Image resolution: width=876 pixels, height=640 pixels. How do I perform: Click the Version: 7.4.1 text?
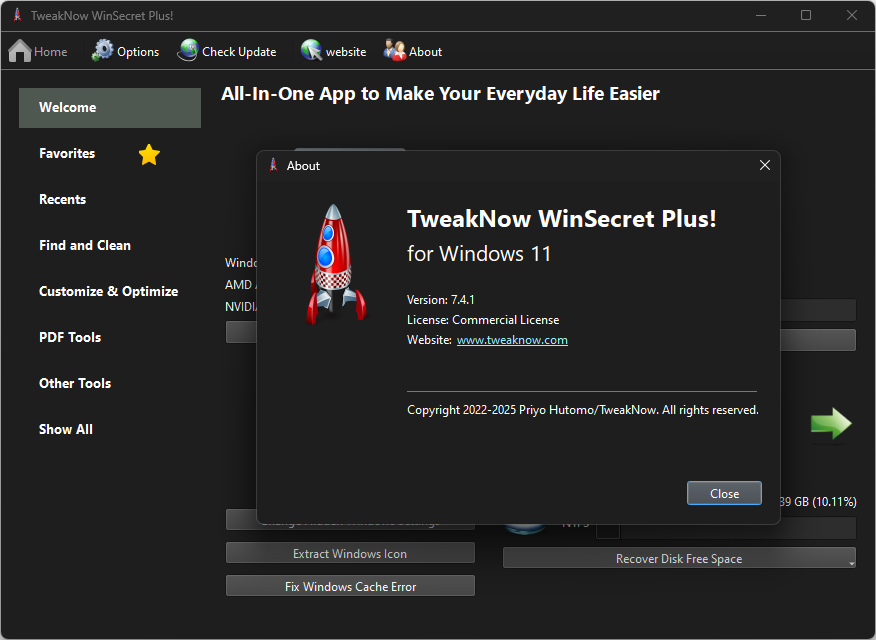(441, 300)
